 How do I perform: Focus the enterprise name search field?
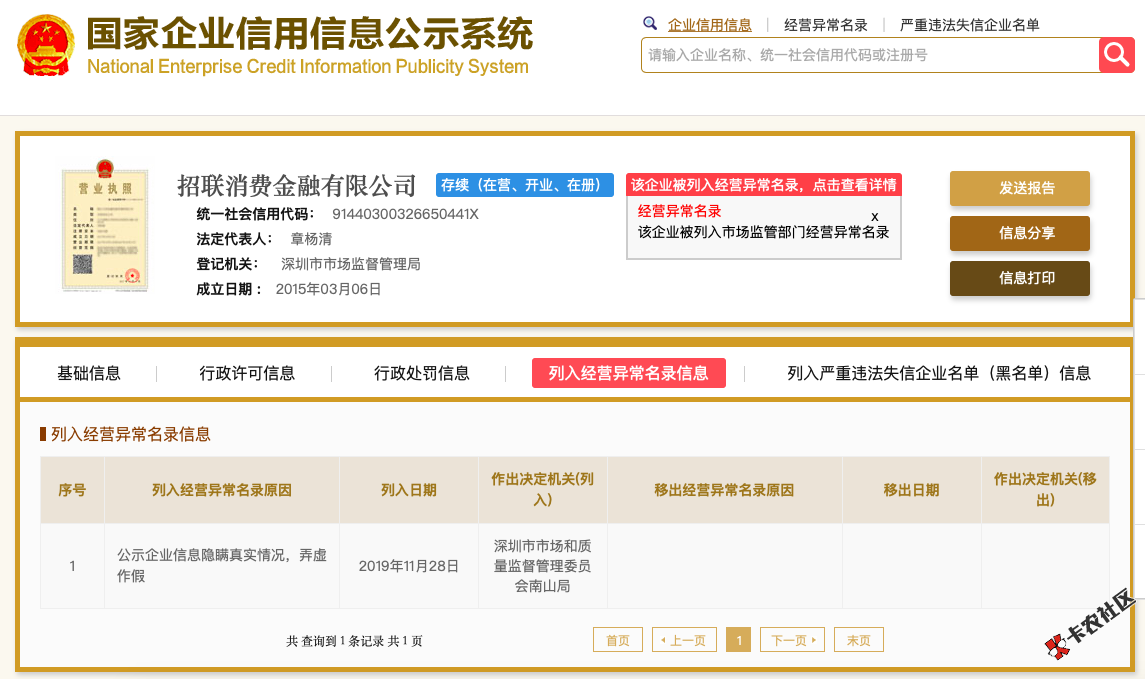point(870,55)
